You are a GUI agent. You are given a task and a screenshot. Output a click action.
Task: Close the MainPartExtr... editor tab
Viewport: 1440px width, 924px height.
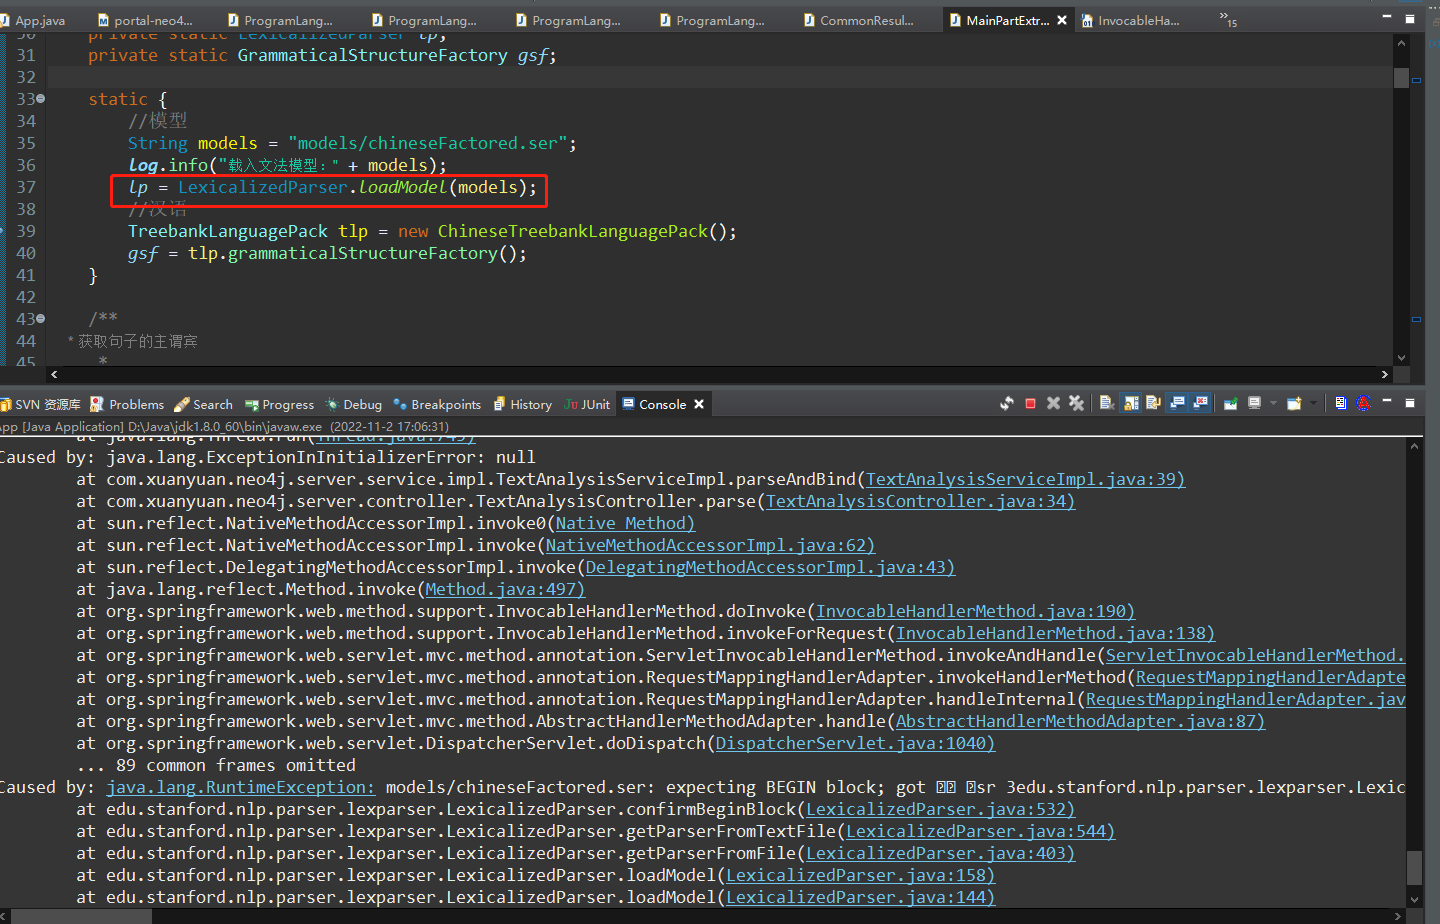[x=1062, y=20]
